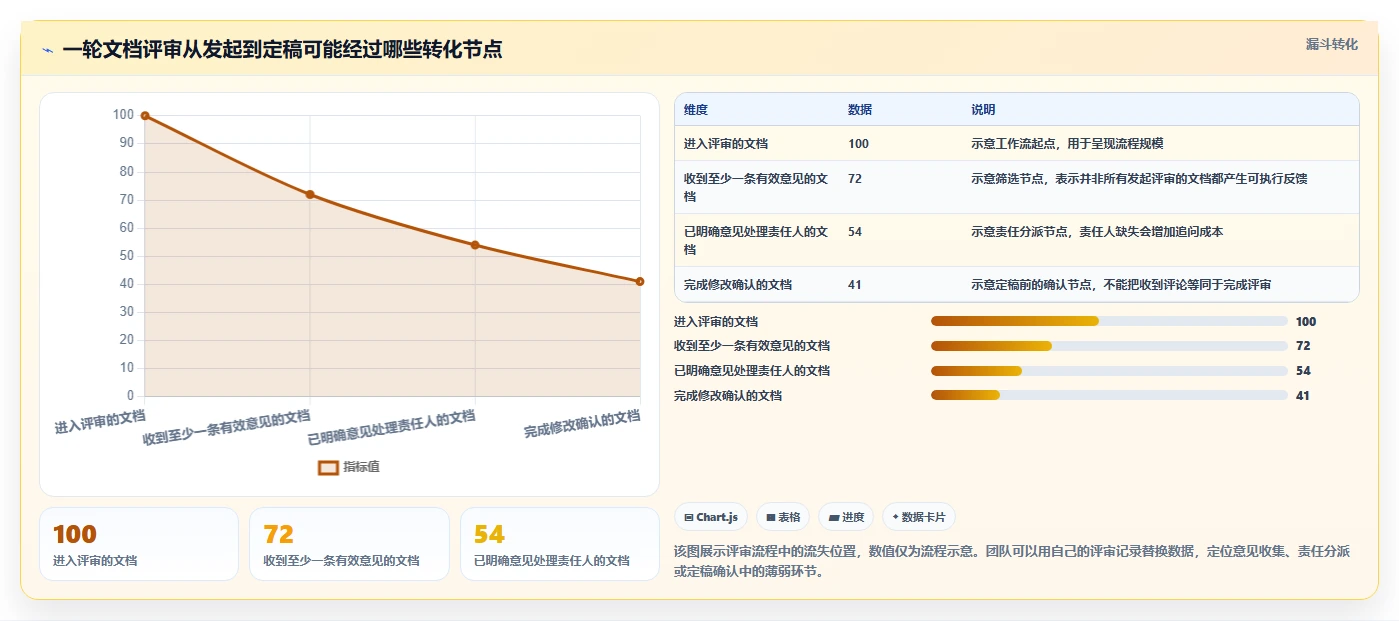
Task: Click the y-axis tick label 0
Action: click(129, 396)
